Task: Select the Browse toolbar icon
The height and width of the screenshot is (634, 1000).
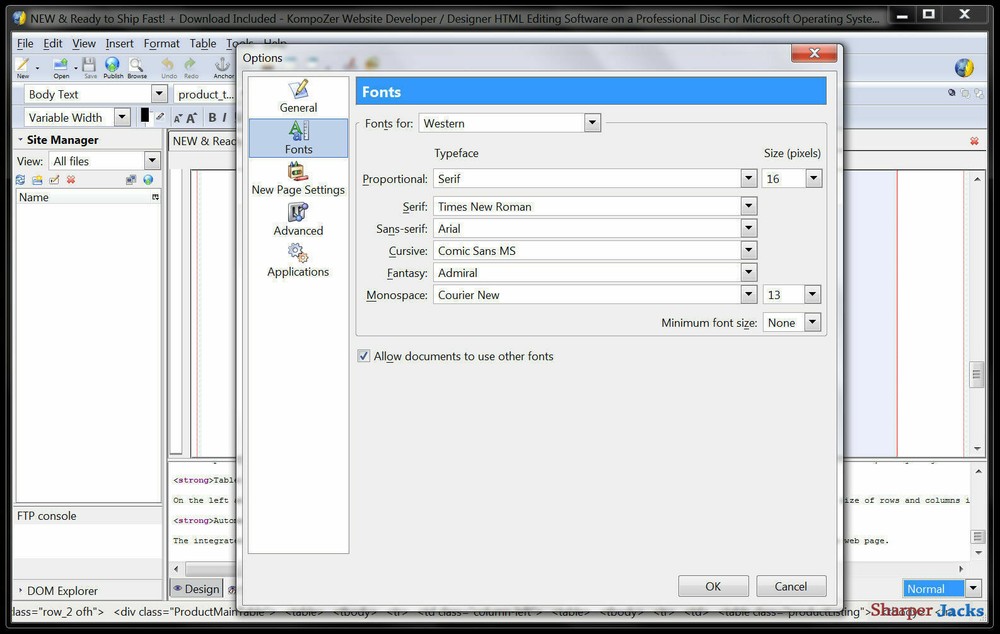Action: point(136,66)
